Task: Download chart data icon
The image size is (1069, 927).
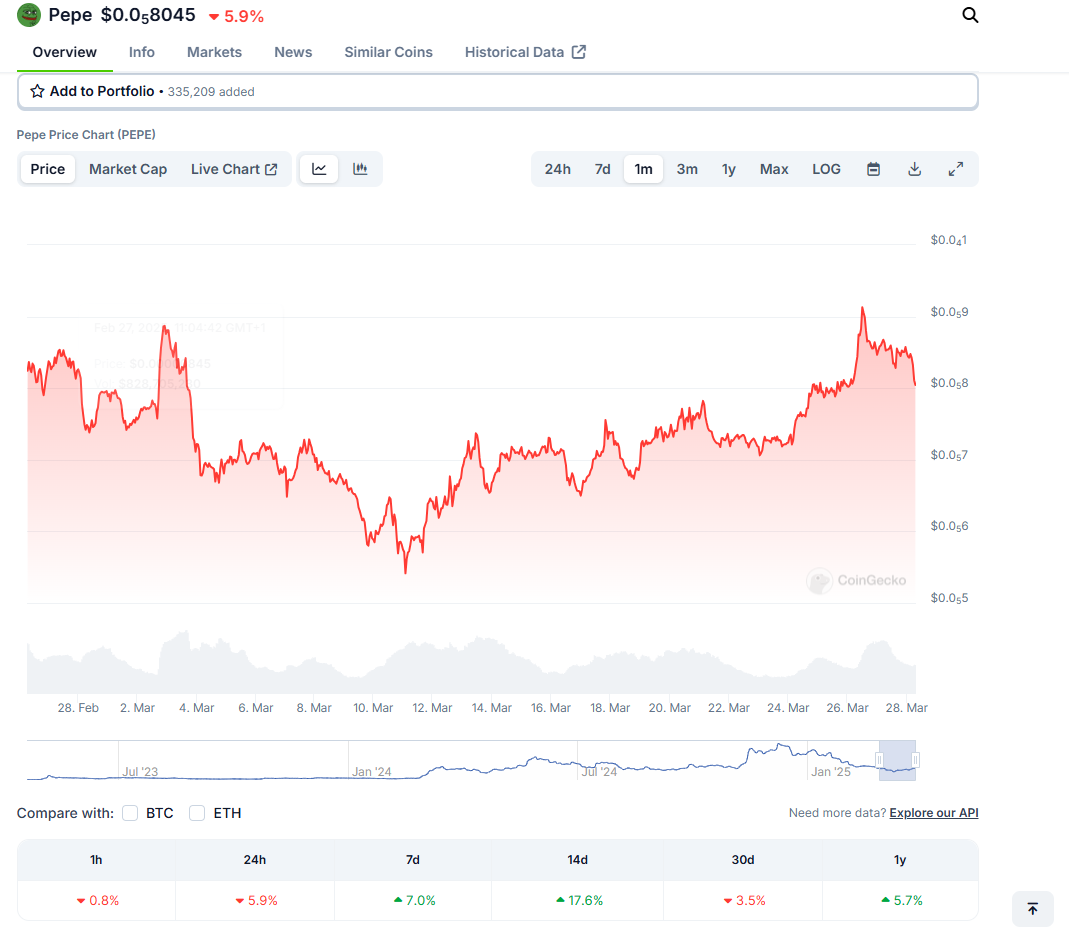Action: pos(915,169)
